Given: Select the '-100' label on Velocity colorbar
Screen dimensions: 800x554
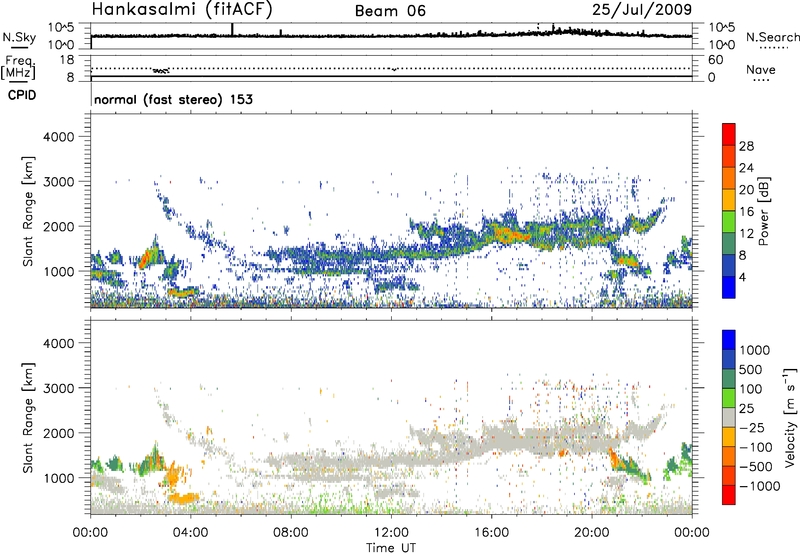Looking at the screenshot, I should point(756,447).
